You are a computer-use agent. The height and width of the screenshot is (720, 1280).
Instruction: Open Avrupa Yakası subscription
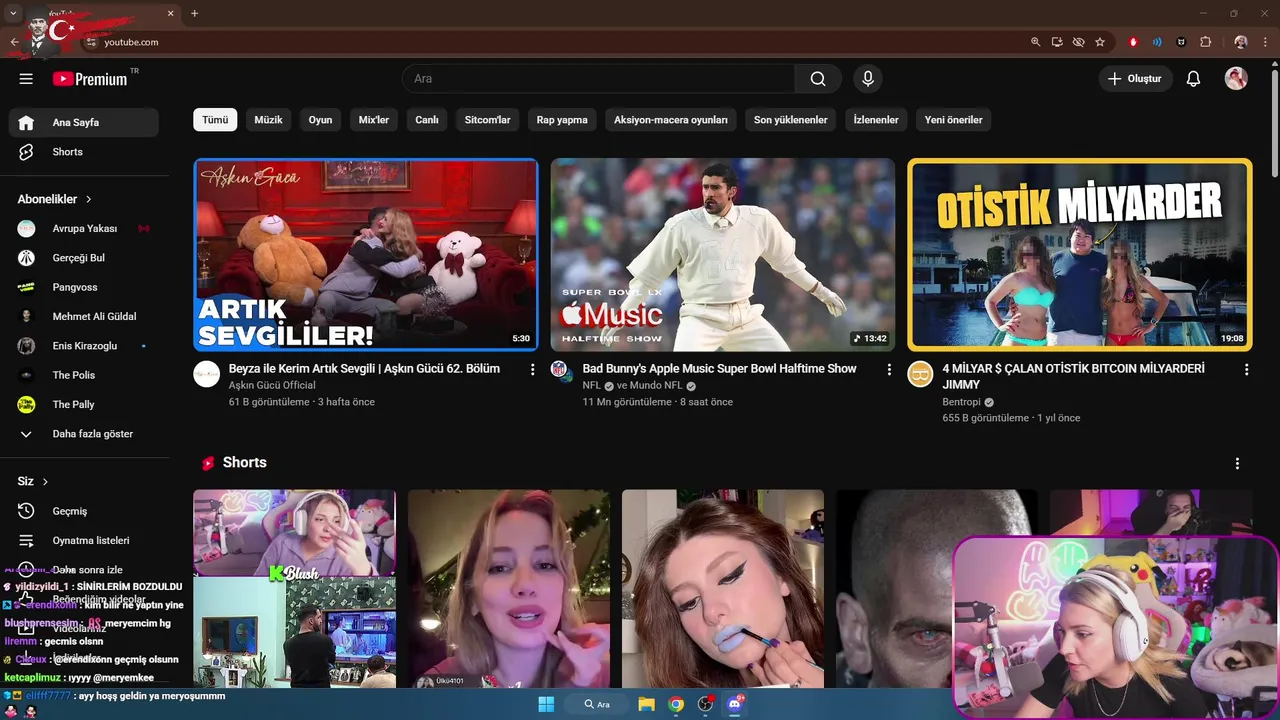tap(84, 229)
